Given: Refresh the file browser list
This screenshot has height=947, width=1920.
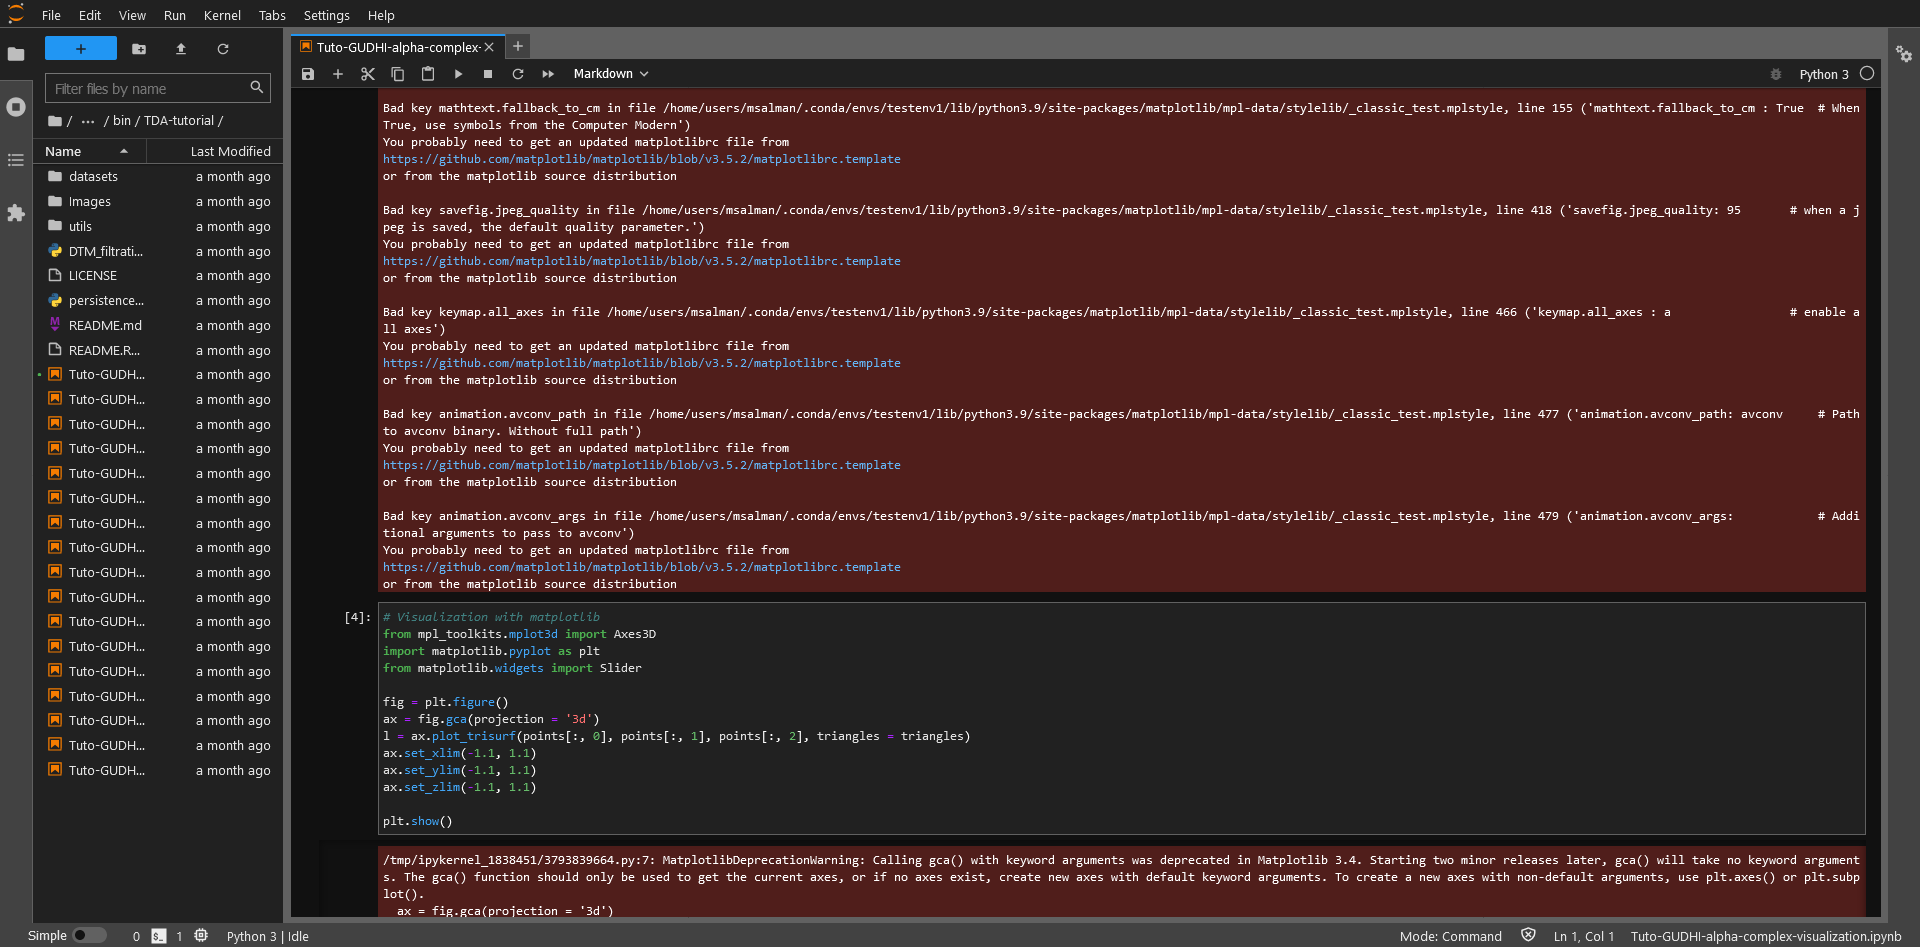Looking at the screenshot, I should tap(223, 49).
